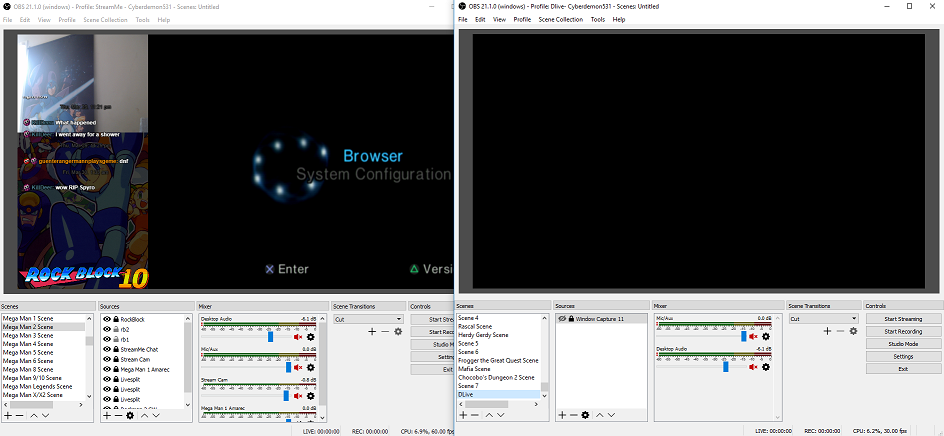Open transition properties gear in StreamMe window

click(398, 331)
